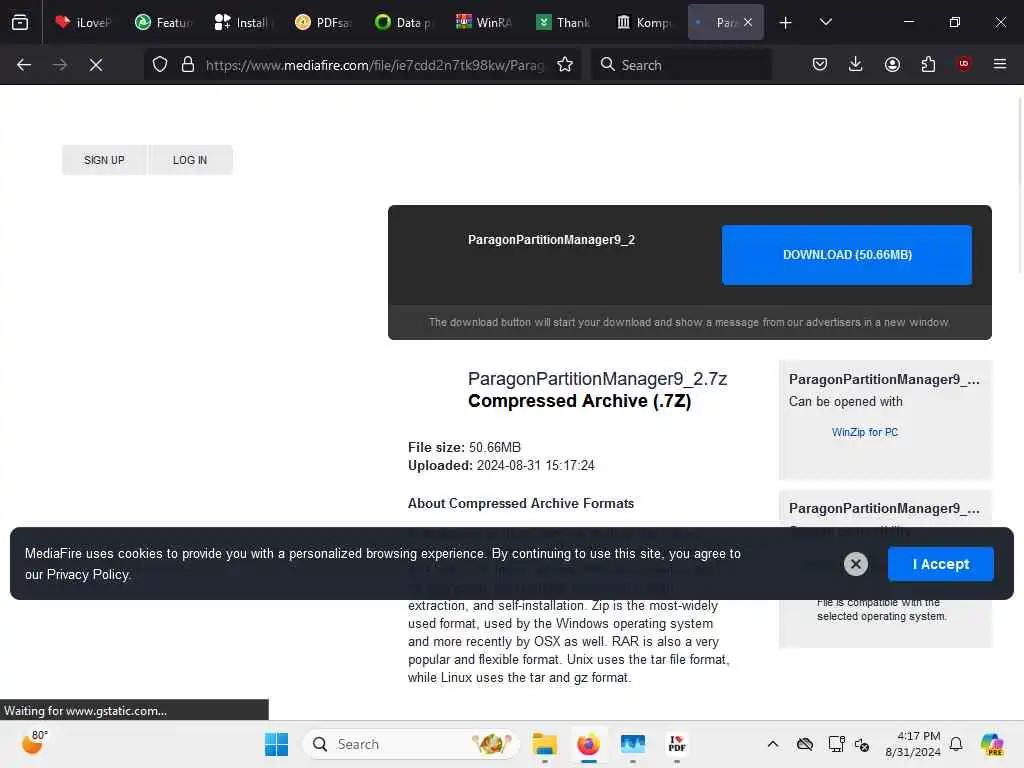The width and height of the screenshot is (1024, 768).
Task: Open clock showing 4:17 PM
Action: pos(912,744)
